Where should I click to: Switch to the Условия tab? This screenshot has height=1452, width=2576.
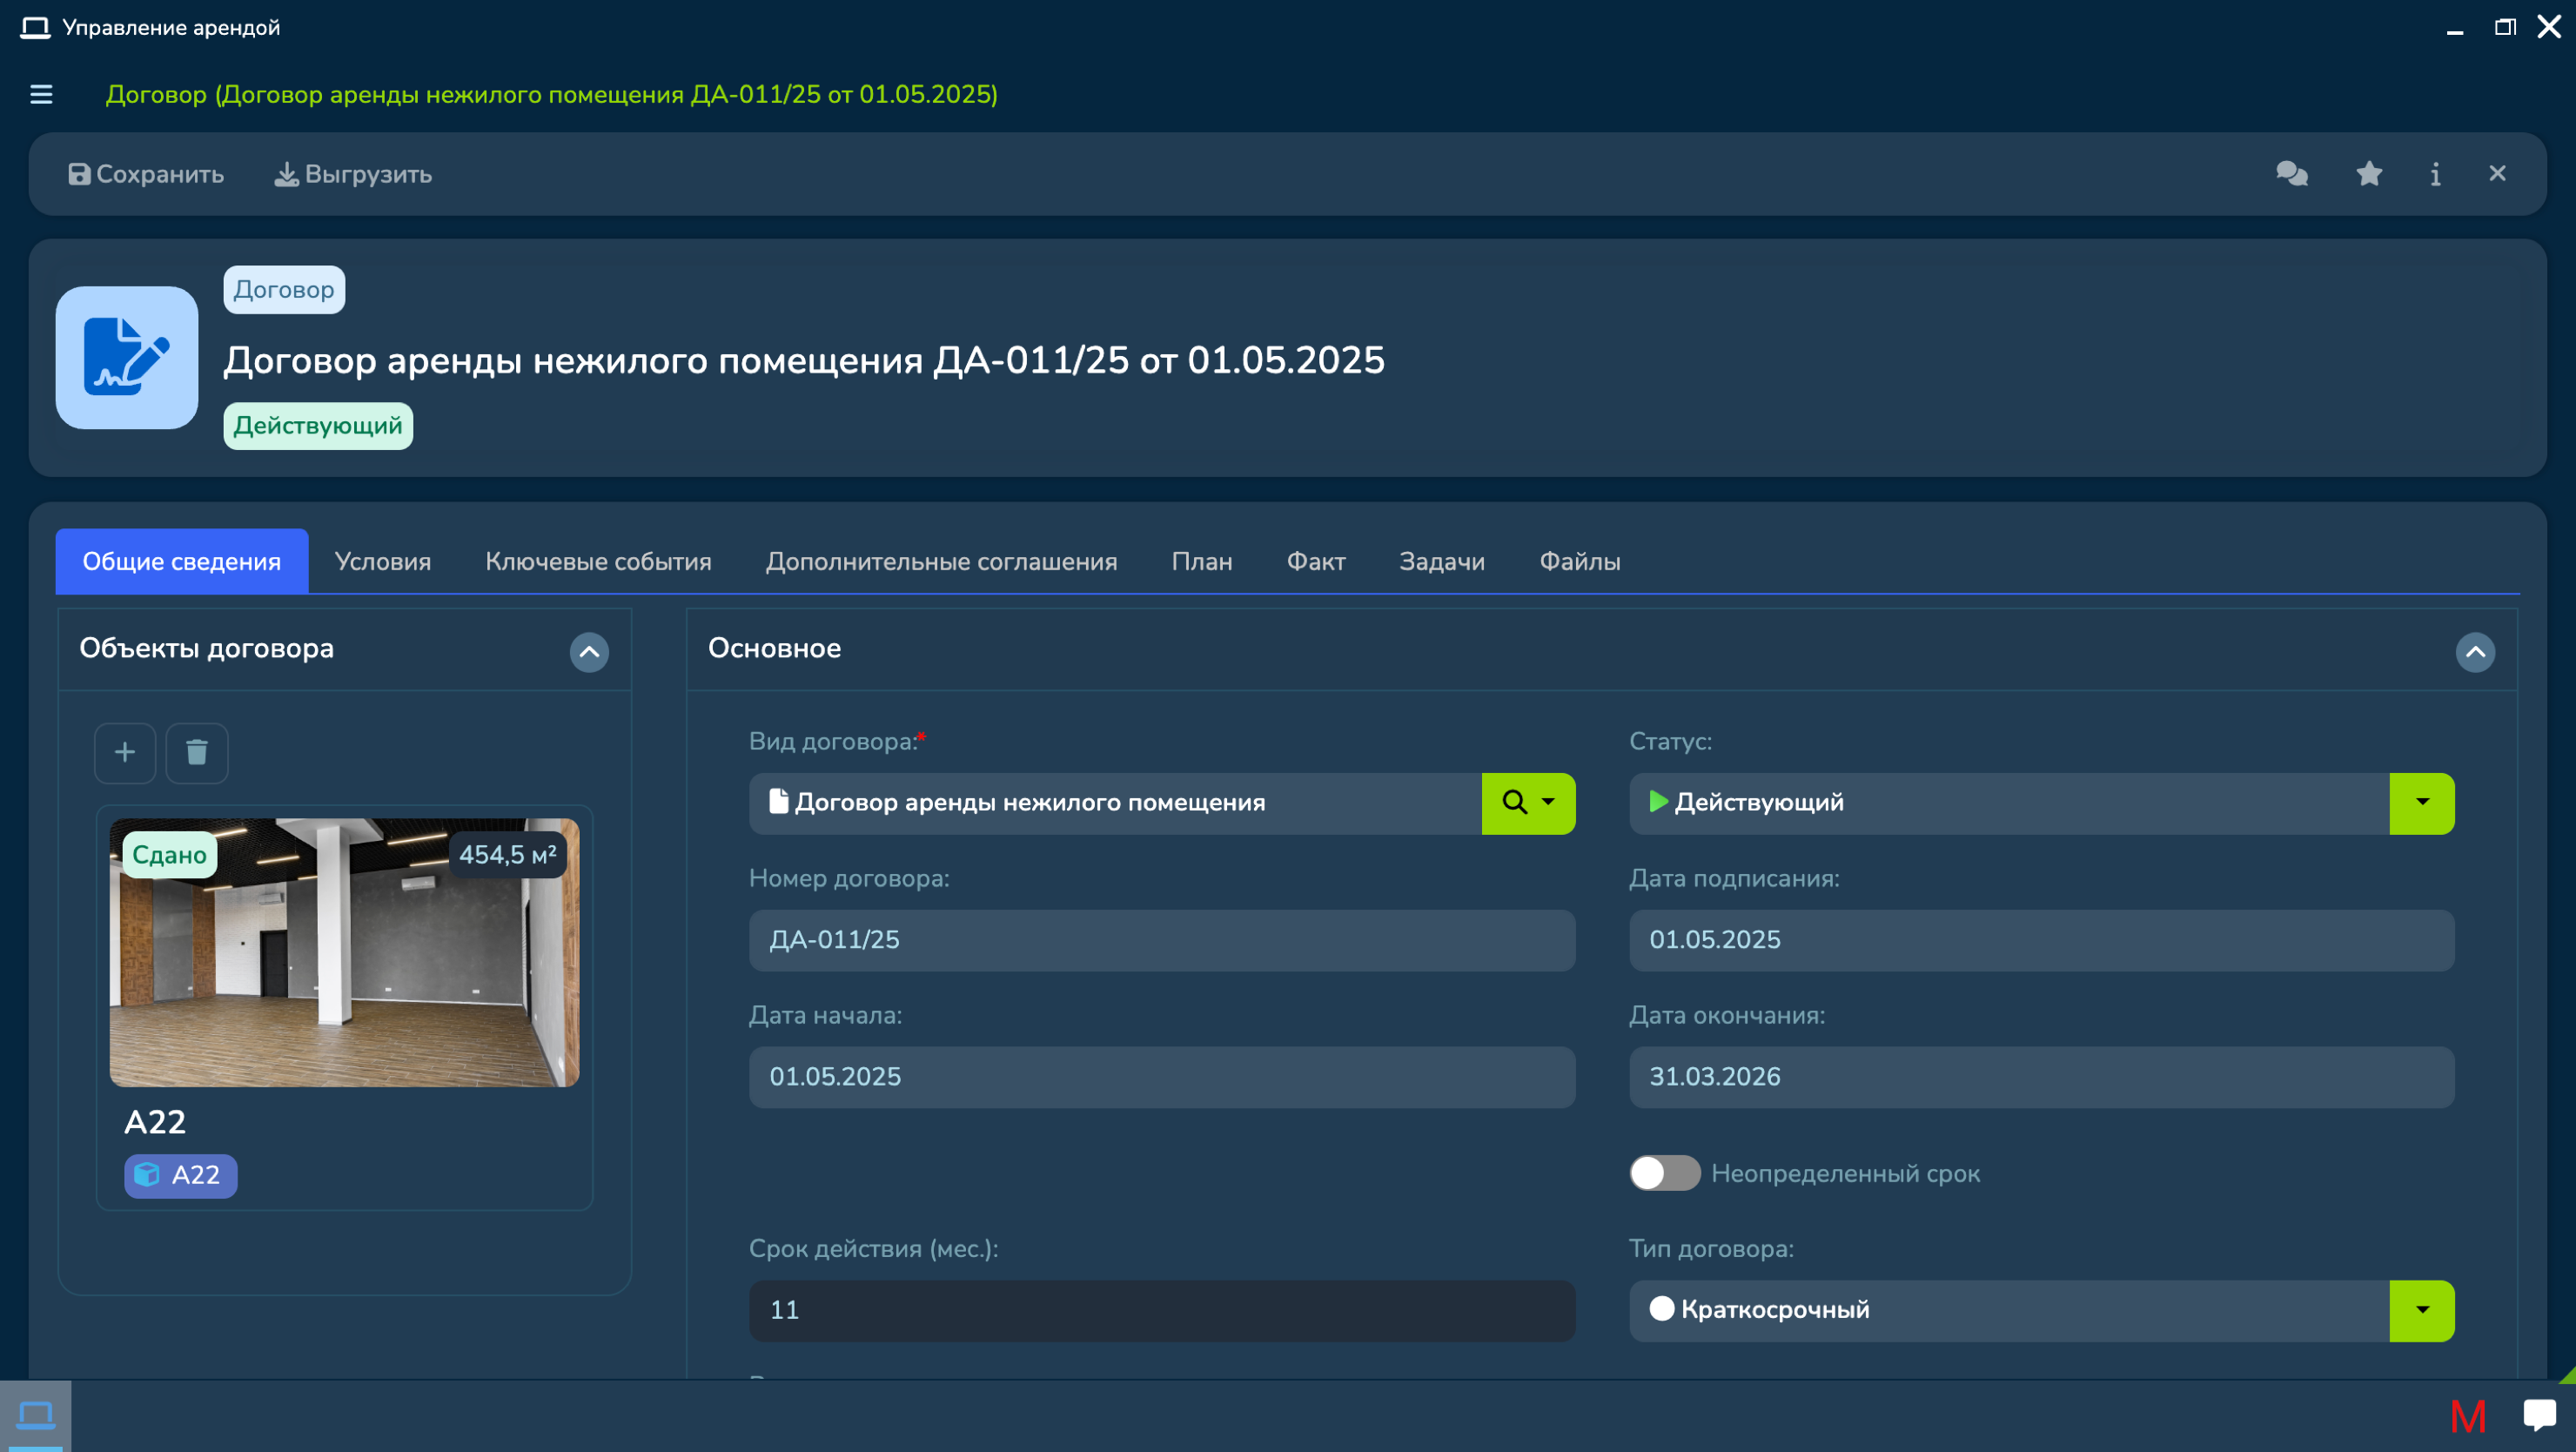click(x=382, y=561)
